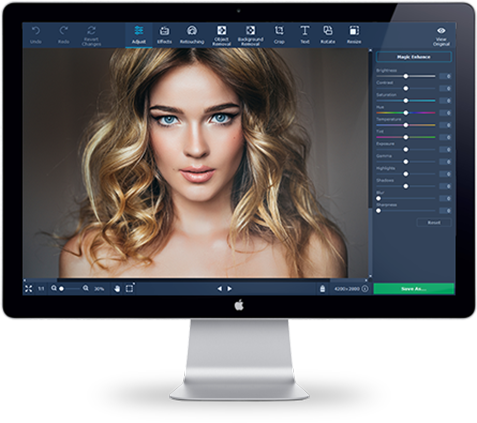Screen dimensions: 477x423
Task: Click the Hue slider handle
Action: click(x=406, y=113)
